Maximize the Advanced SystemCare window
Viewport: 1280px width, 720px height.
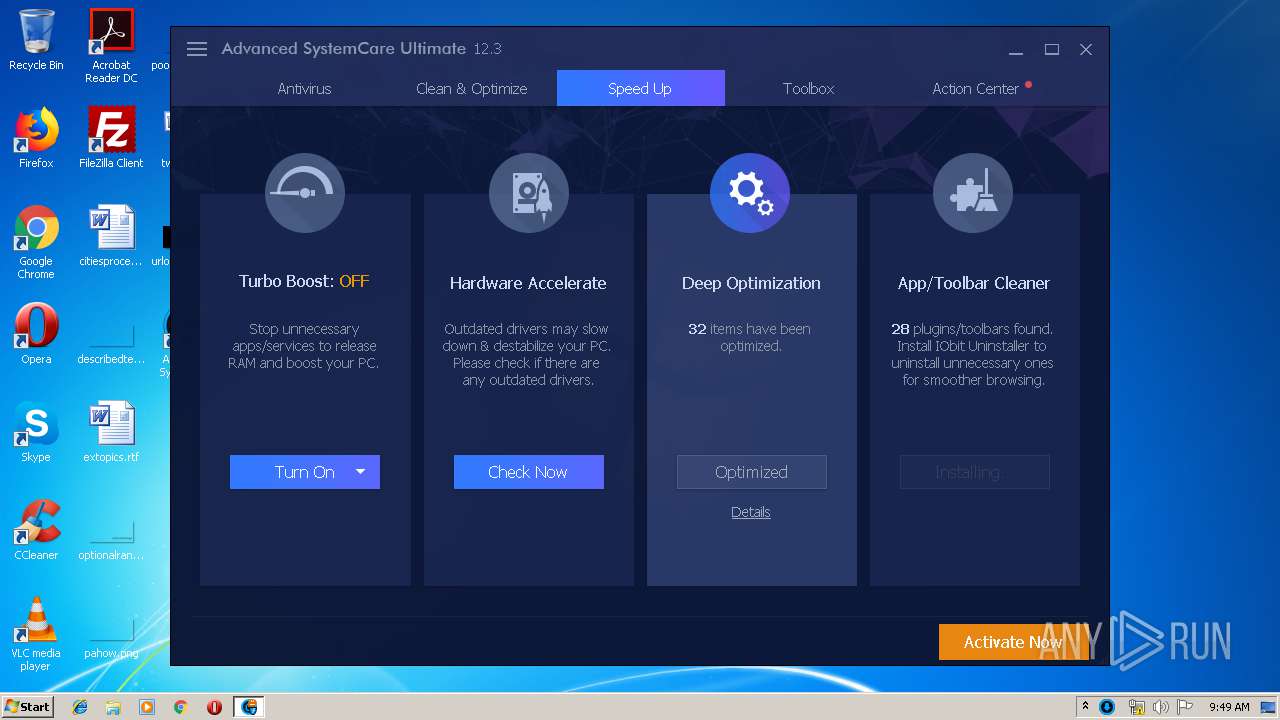[x=1052, y=49]
